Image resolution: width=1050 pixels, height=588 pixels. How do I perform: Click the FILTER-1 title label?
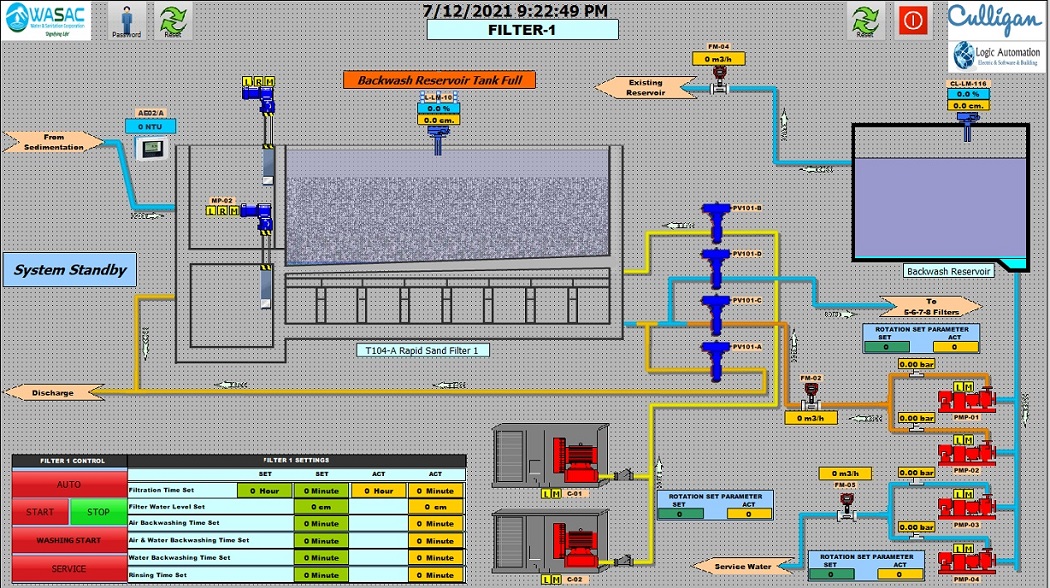521,30
